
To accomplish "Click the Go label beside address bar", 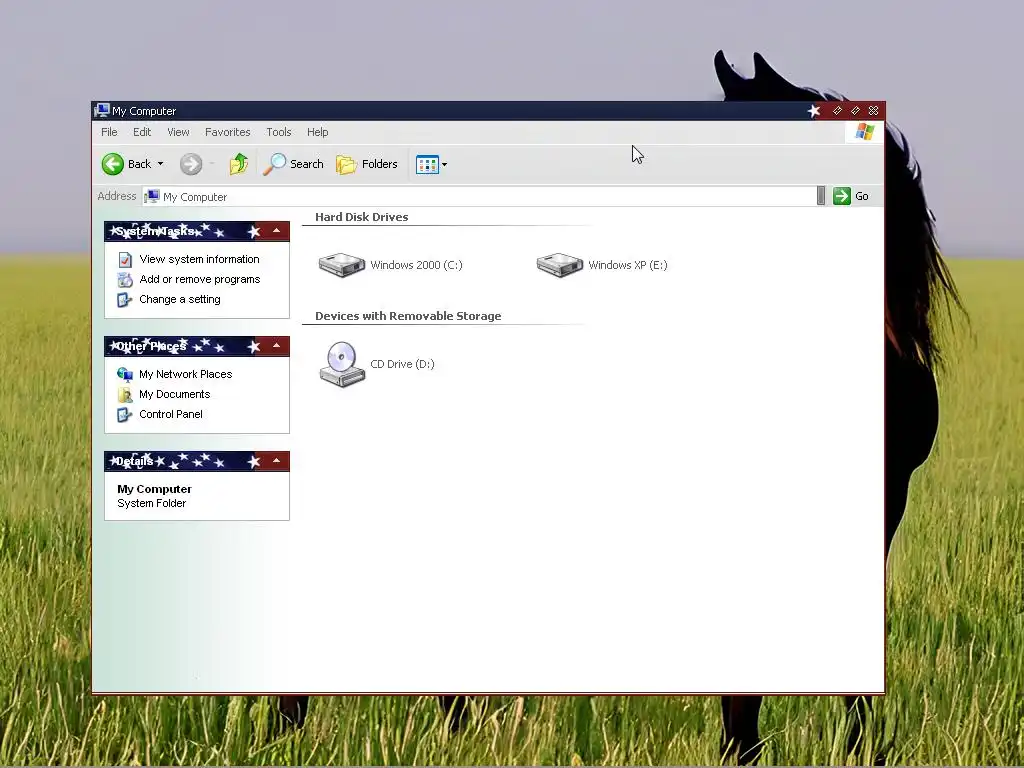I will pyautogui.click(x=861, y=197).
